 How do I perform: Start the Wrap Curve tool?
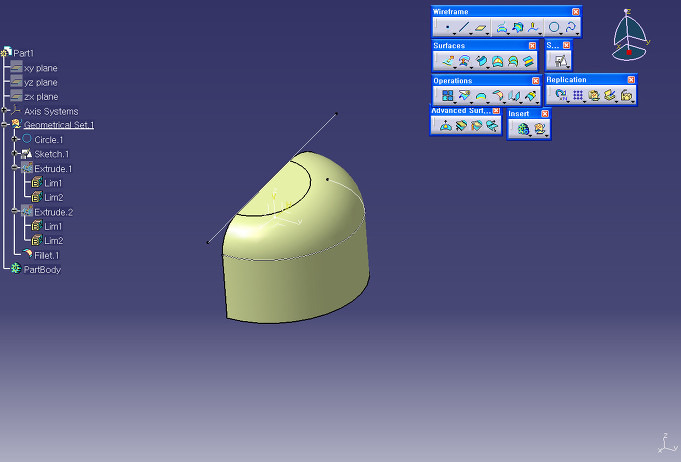(461, 126)
